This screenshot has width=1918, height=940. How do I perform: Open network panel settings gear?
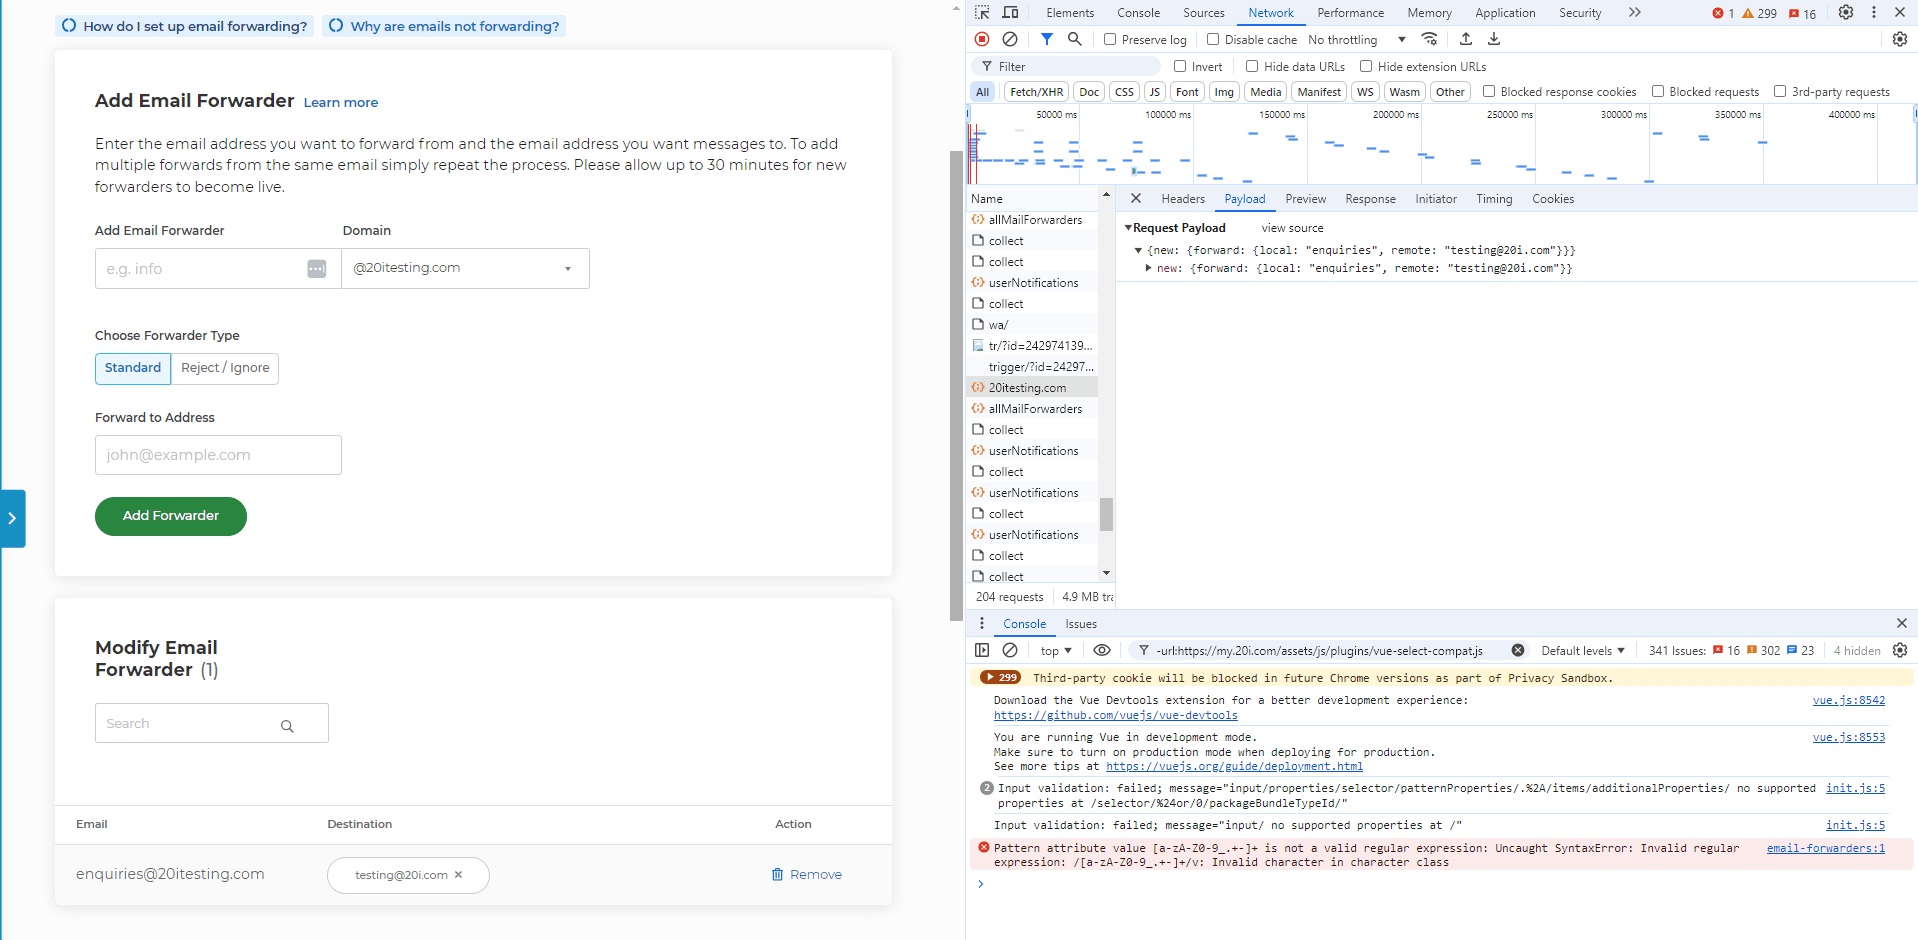click(1900, 39)
